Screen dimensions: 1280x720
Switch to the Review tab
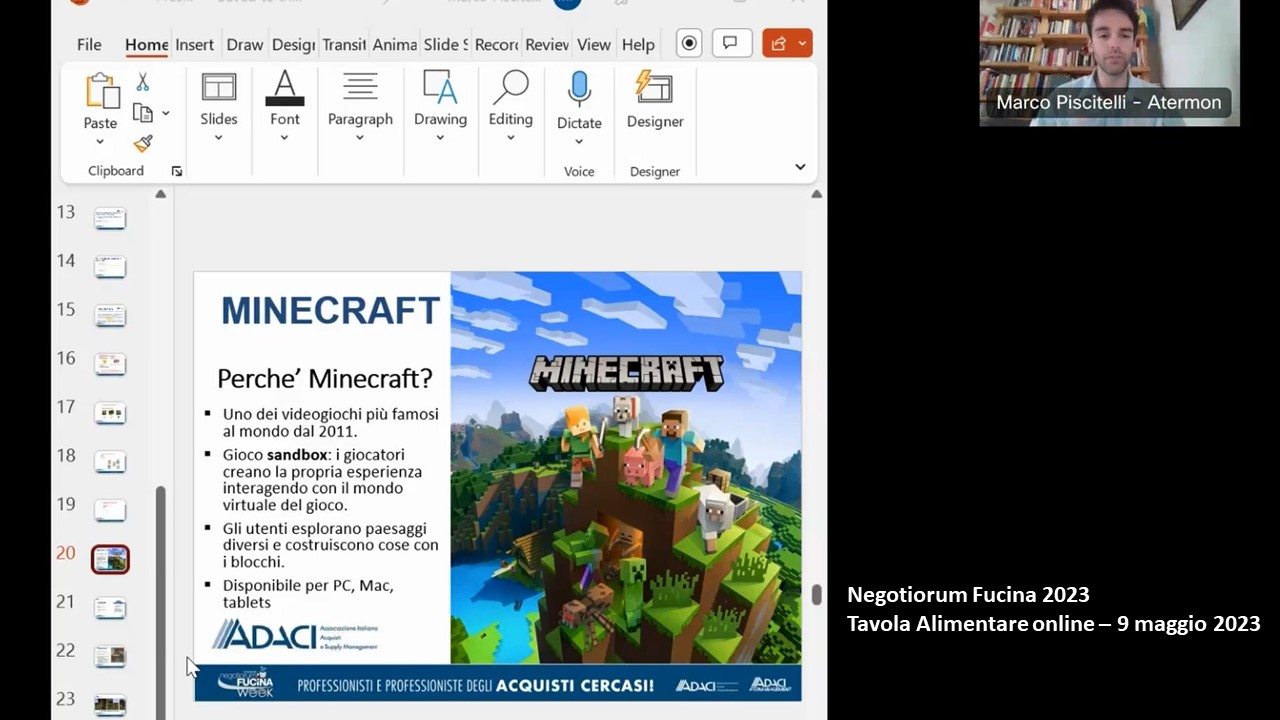[547, 44]
